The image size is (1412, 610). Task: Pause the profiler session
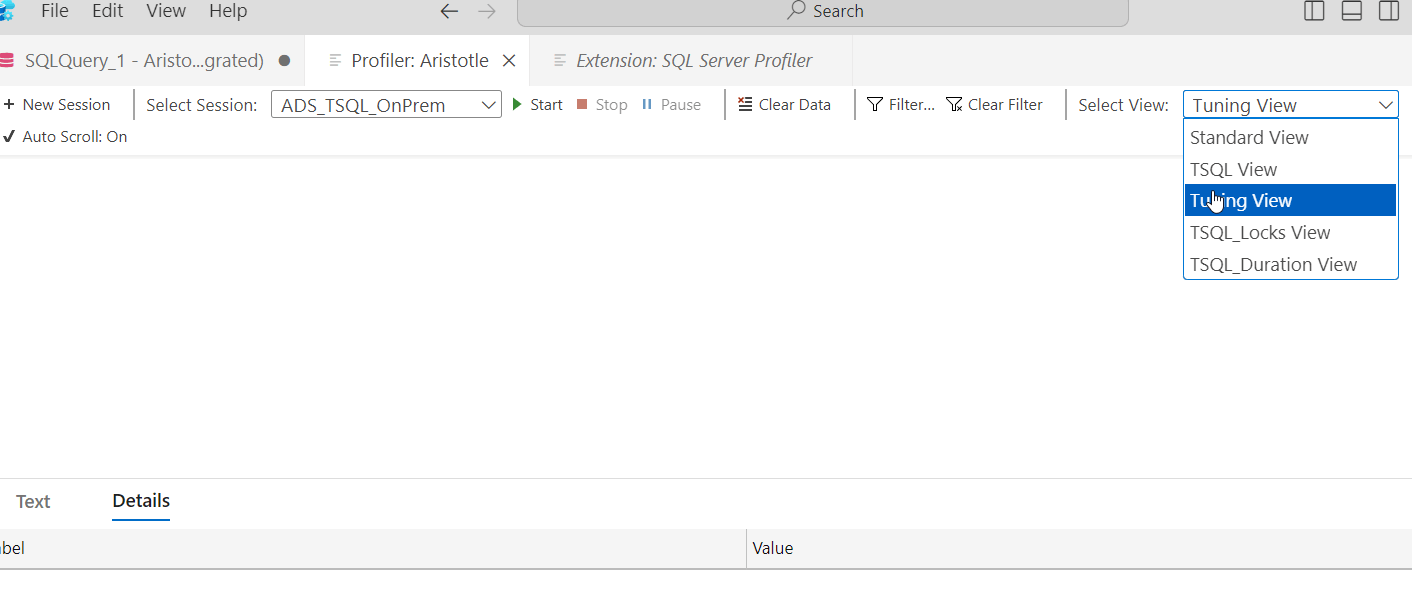click(x=671, y=105)
